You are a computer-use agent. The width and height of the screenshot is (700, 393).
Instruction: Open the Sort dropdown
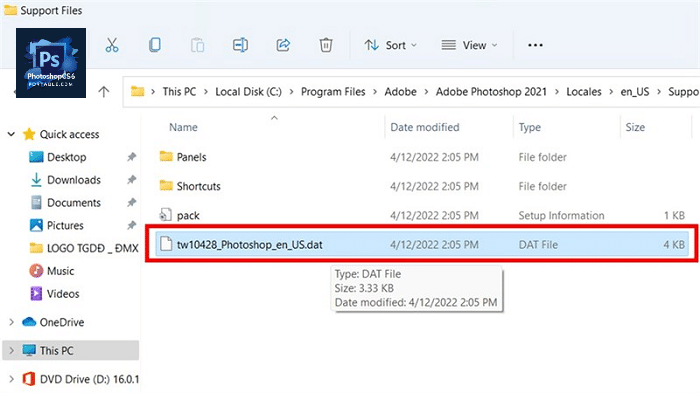coord(390,45)
